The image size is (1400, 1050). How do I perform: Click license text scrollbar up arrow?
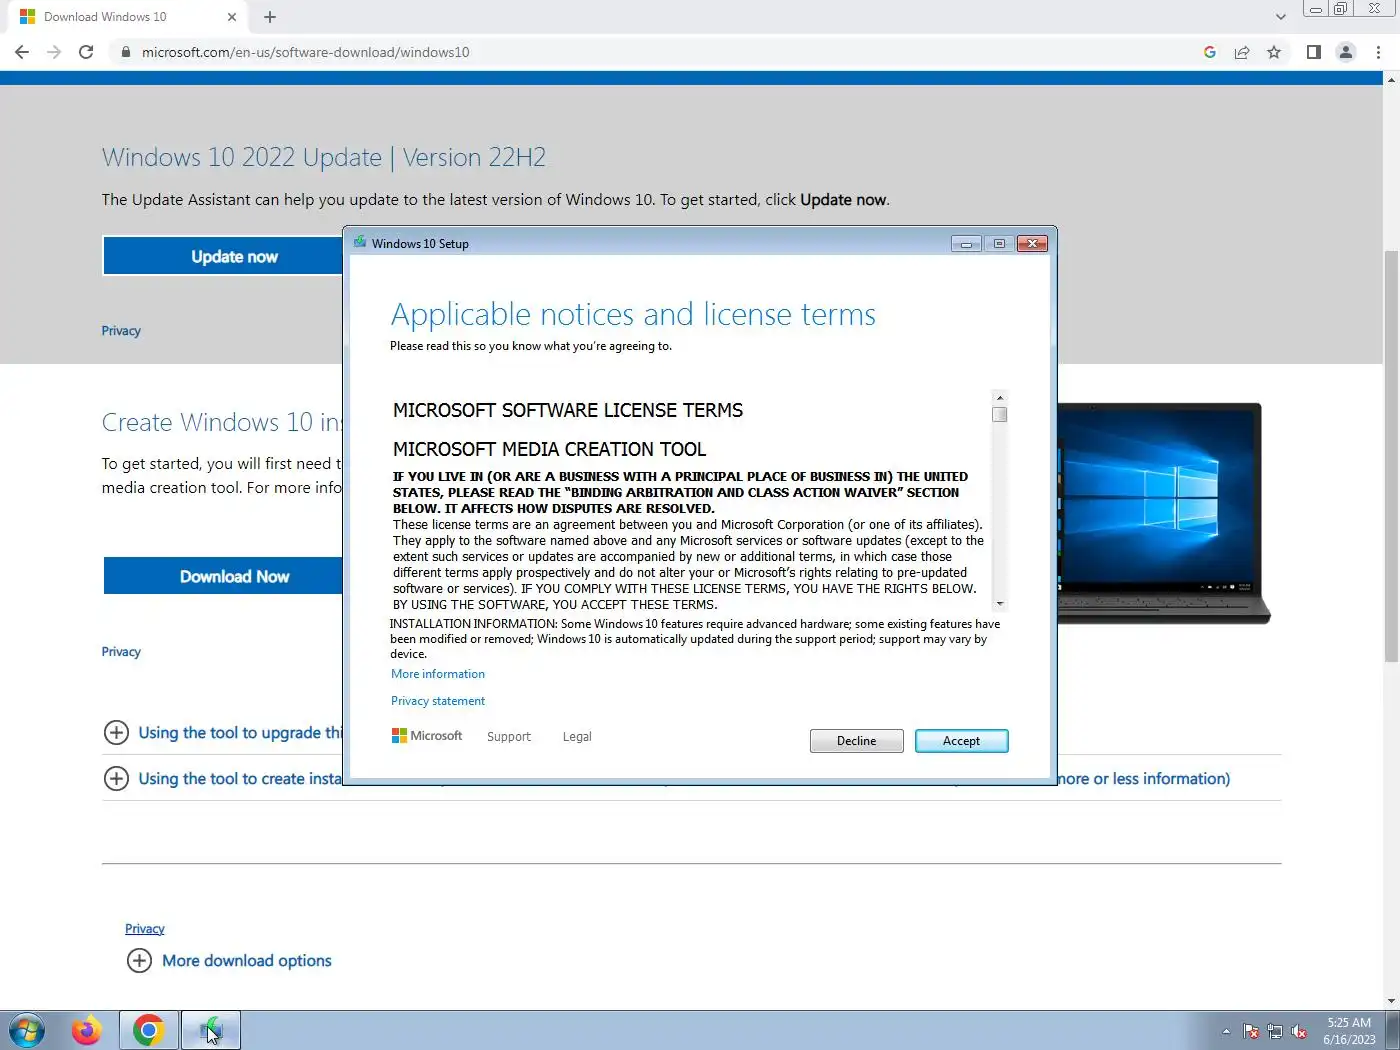pyautogui.click(x=999, y=398)
